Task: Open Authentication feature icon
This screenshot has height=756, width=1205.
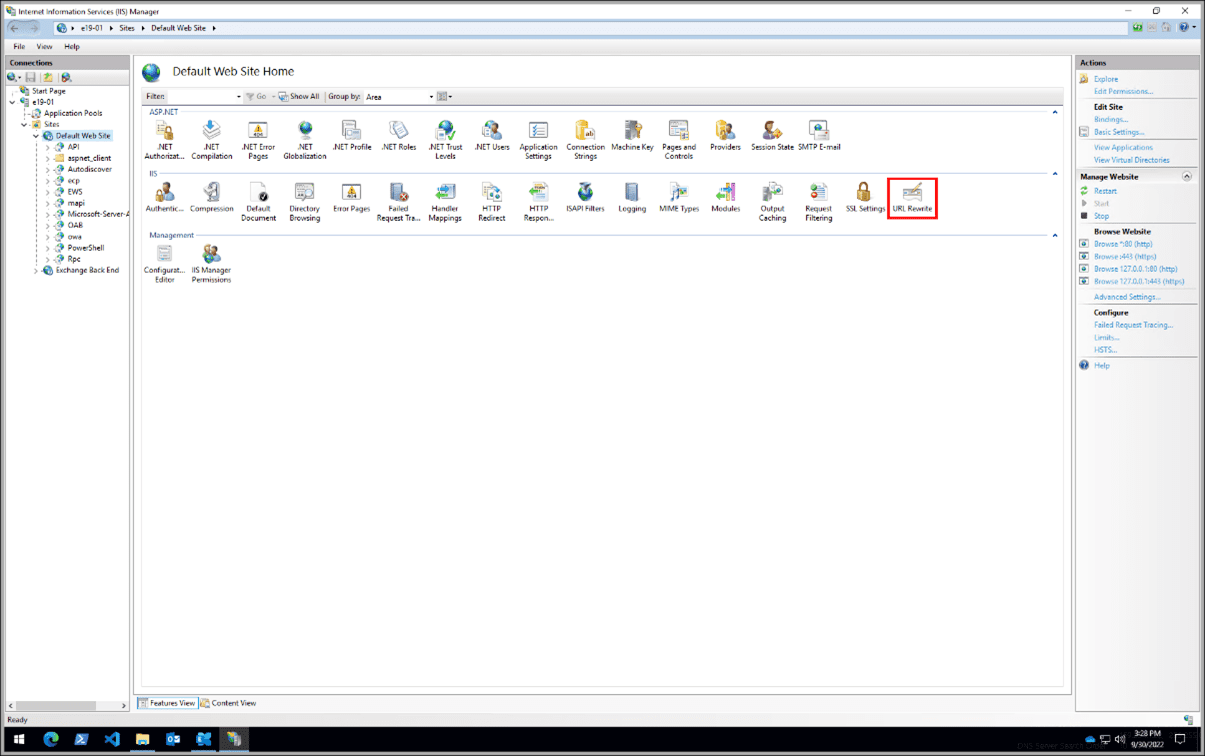Action: [164, 198]
